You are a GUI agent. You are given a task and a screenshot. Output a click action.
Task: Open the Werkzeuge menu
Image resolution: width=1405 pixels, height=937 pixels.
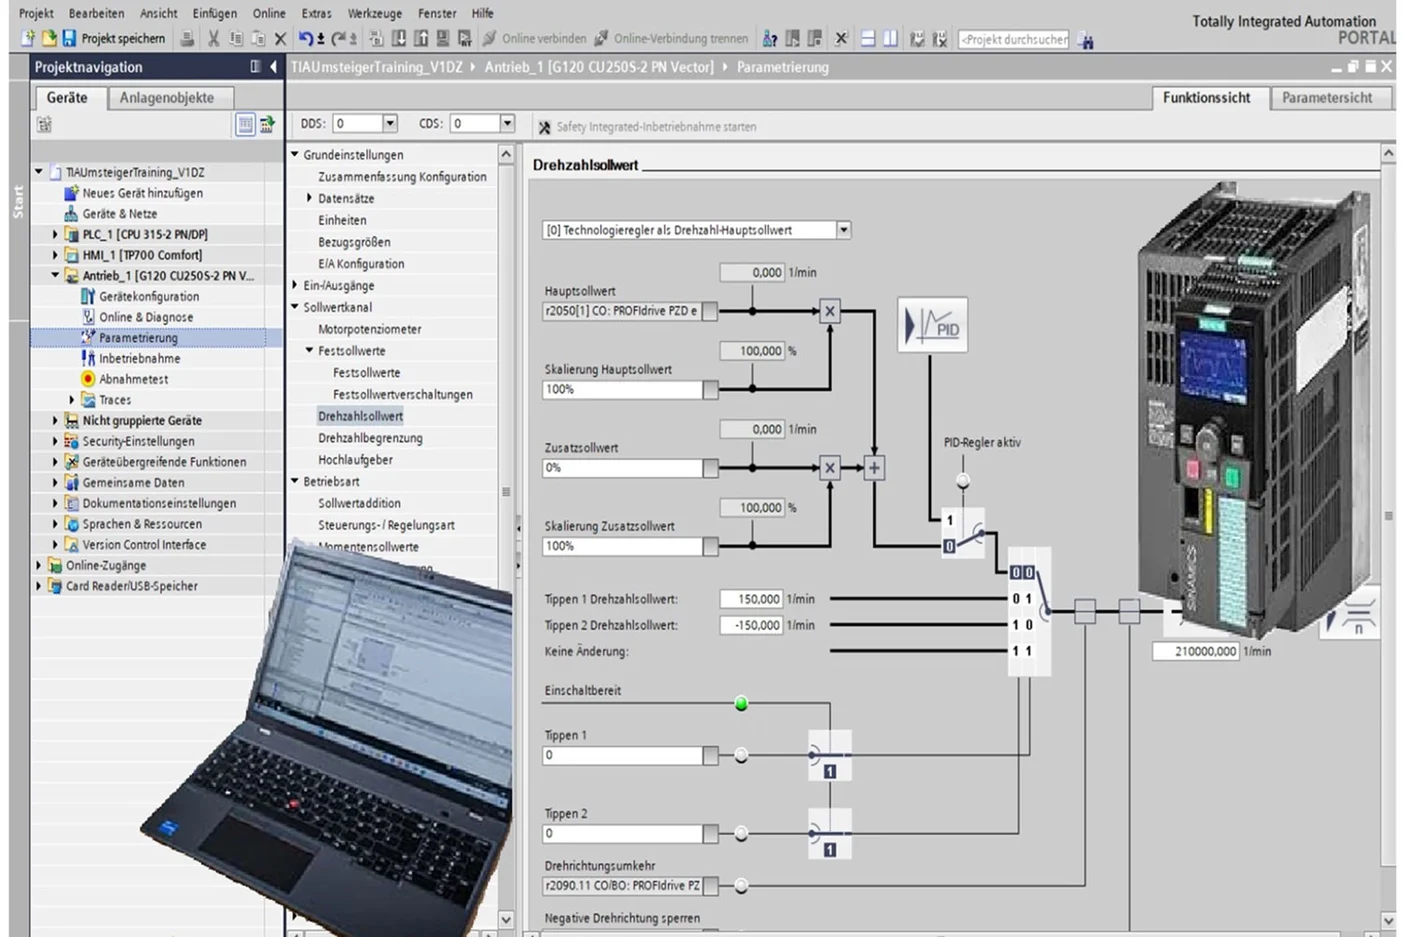click(374, 13)
